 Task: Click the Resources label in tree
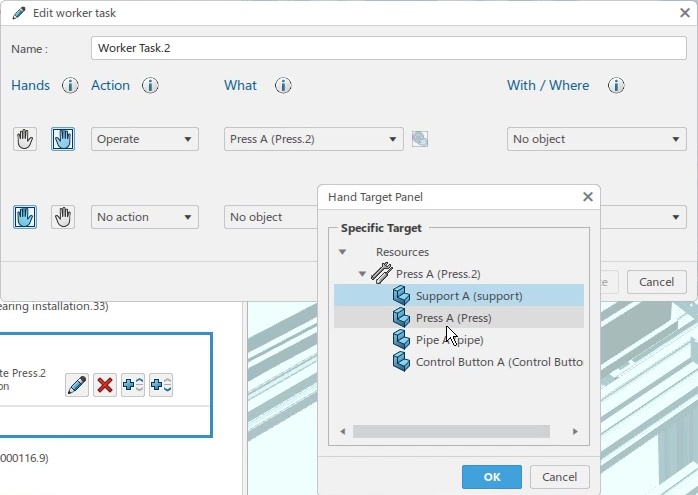click(402, 252)
